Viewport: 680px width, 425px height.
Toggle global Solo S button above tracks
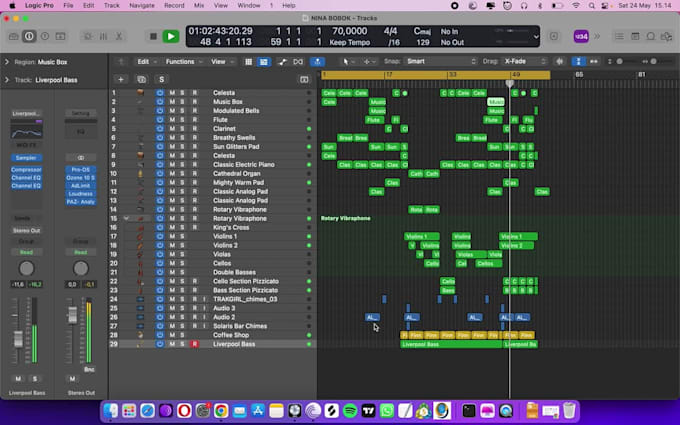(x=161, y=79)
